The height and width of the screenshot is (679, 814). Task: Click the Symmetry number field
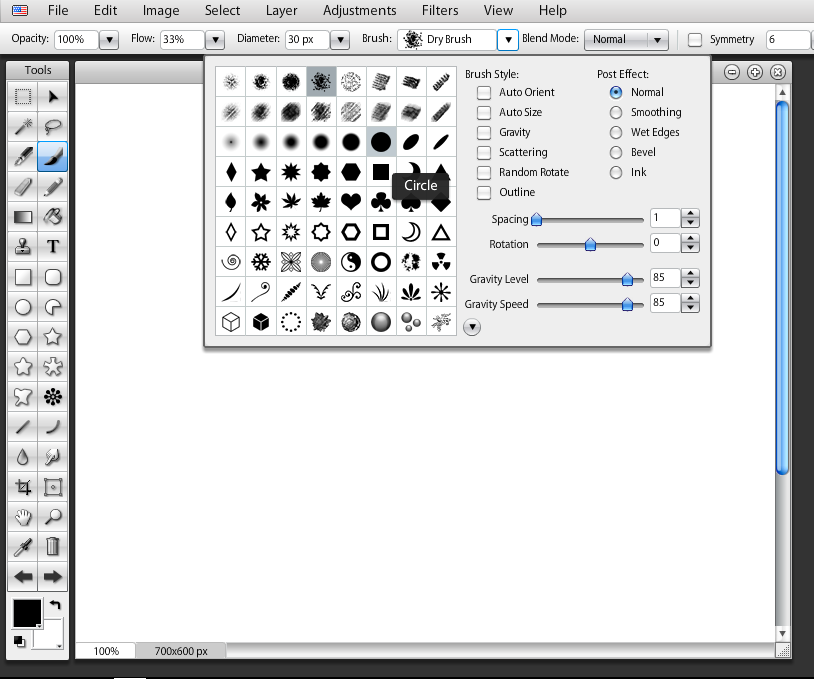pyautogui.click(x=788, y=39)
